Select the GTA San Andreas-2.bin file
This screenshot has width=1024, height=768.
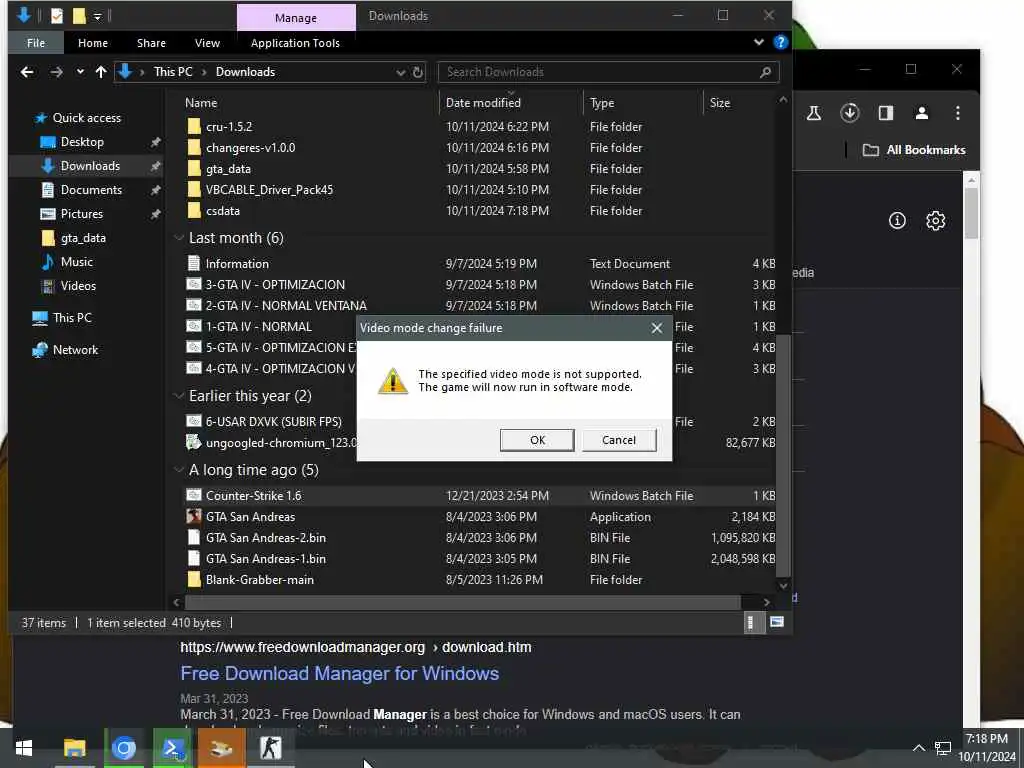265,537
